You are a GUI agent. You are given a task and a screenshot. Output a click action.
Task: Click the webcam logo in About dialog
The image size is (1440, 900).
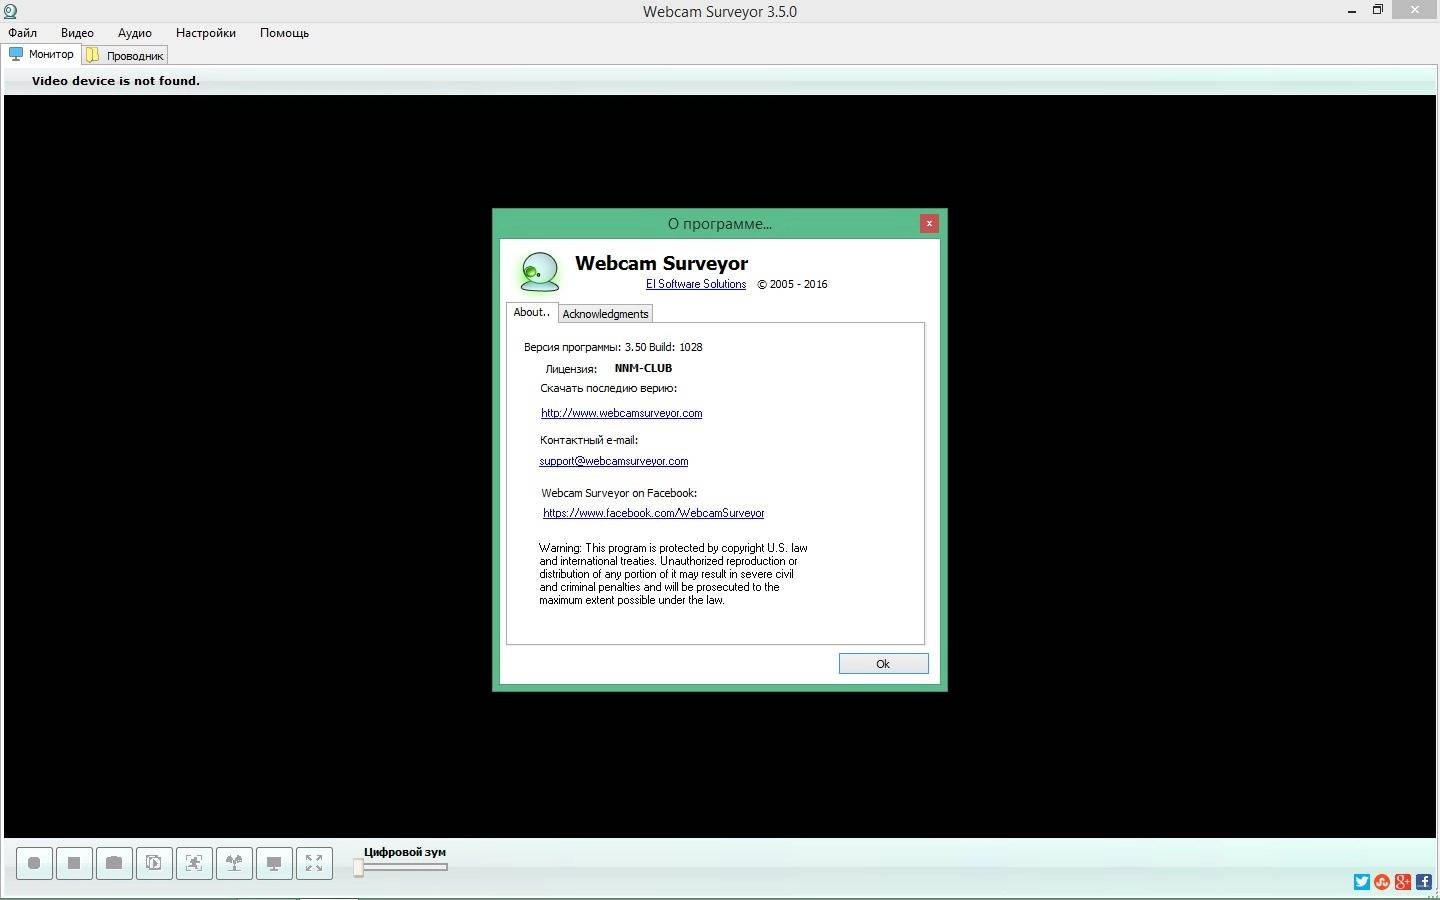(540, 272)
